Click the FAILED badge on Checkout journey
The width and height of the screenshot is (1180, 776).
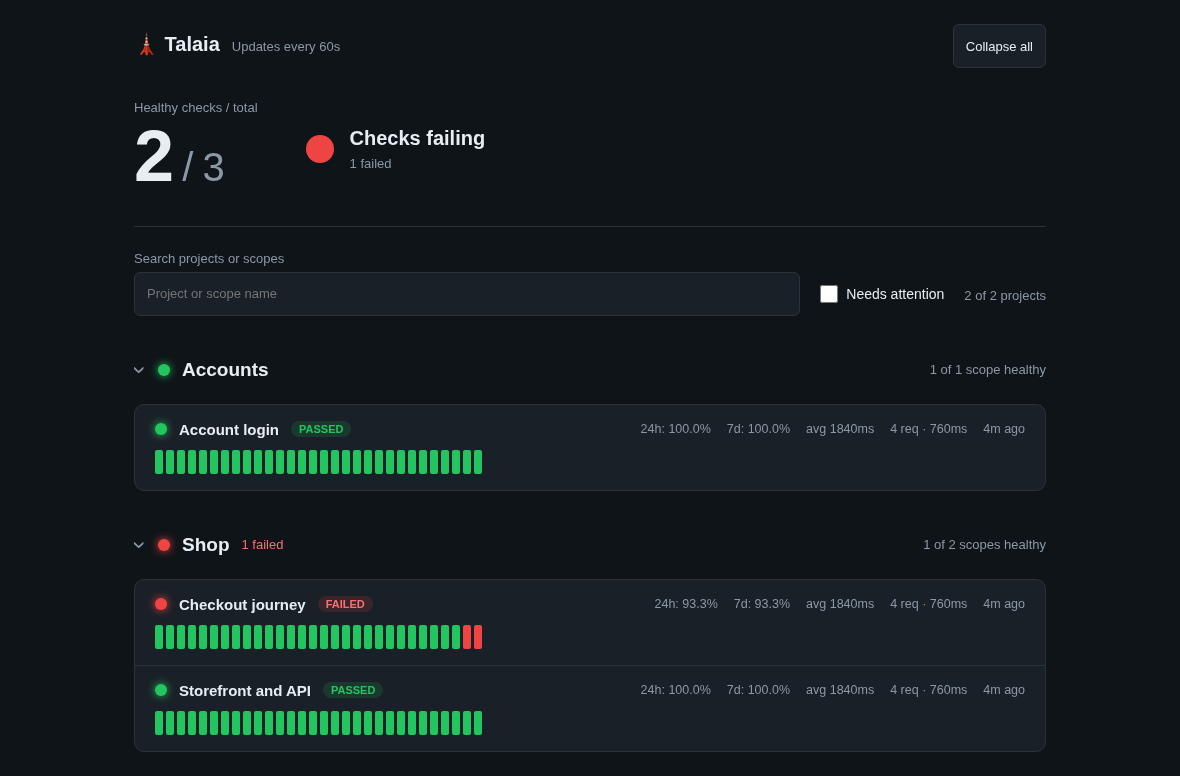click(x=345, y=604)
